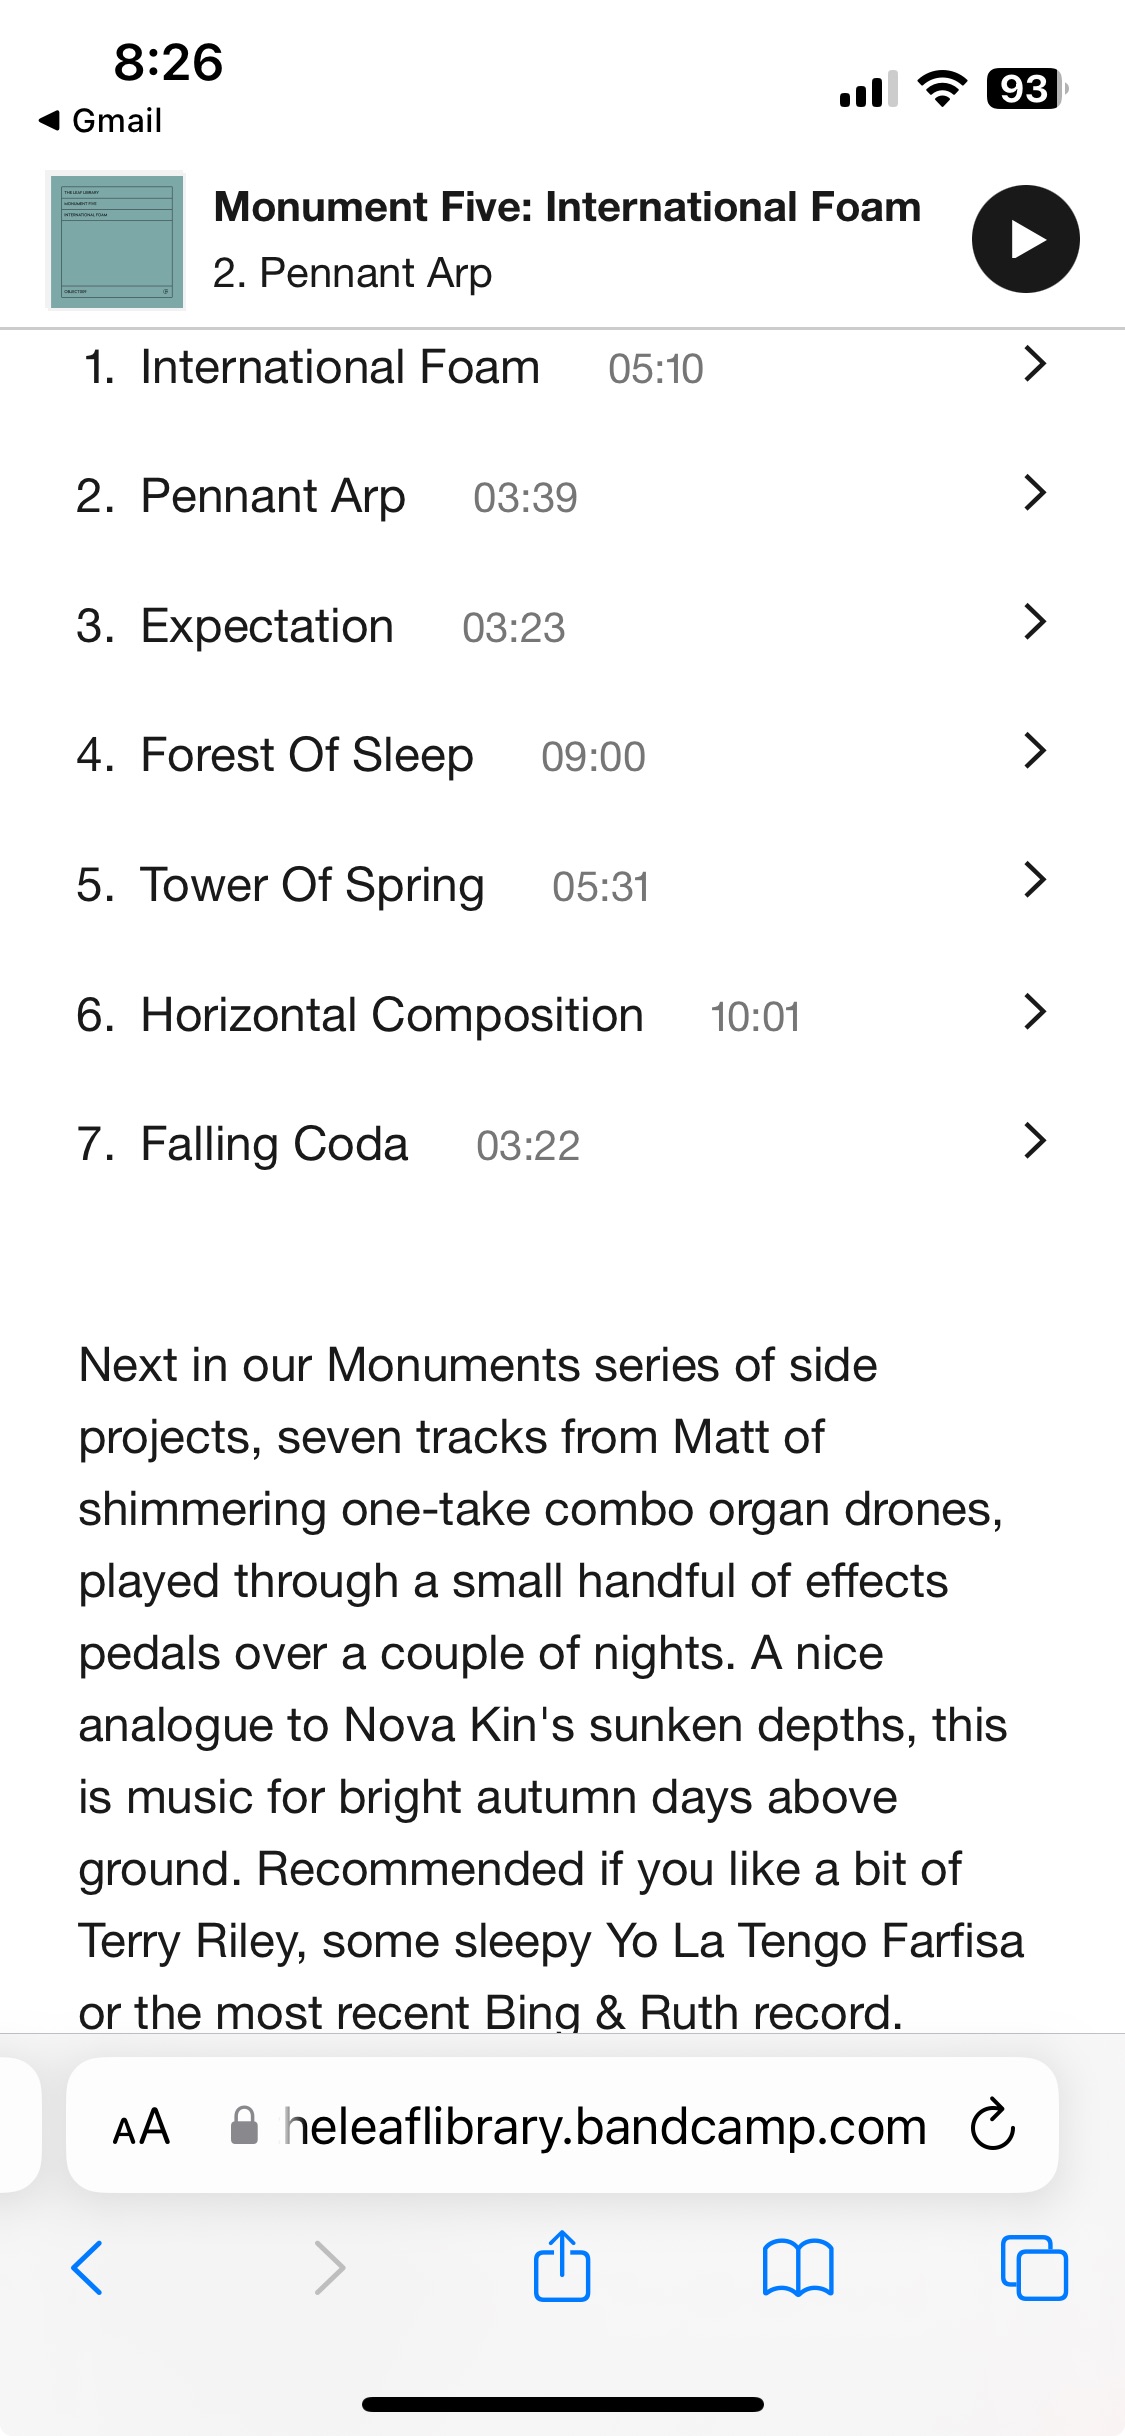Screen dimensions: 1125x2436
Task: Open chevron for International Foam track
Action: pyautogui.click(x=1035, y=364)
